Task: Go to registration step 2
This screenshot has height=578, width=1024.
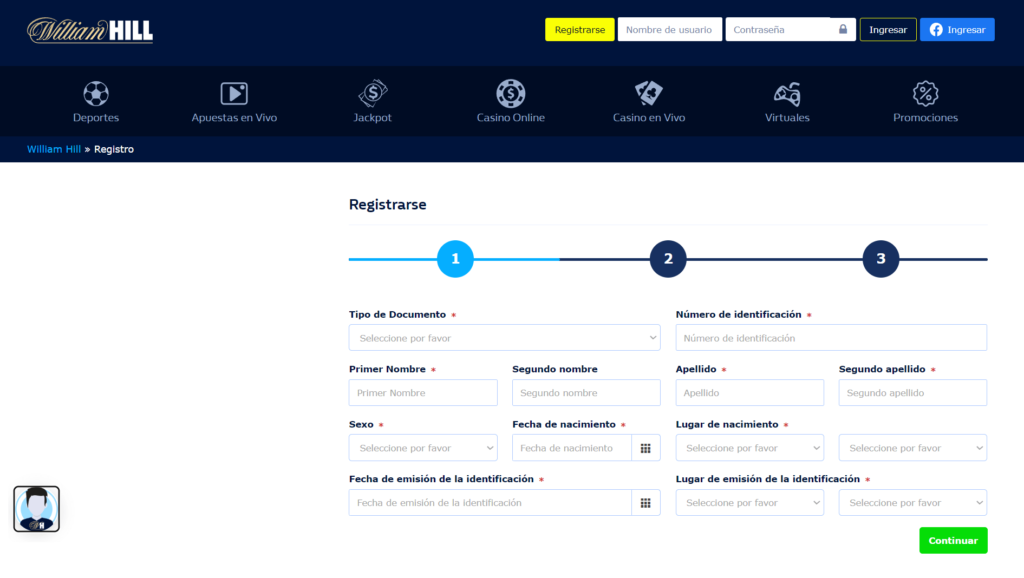Action: [668, 259]
